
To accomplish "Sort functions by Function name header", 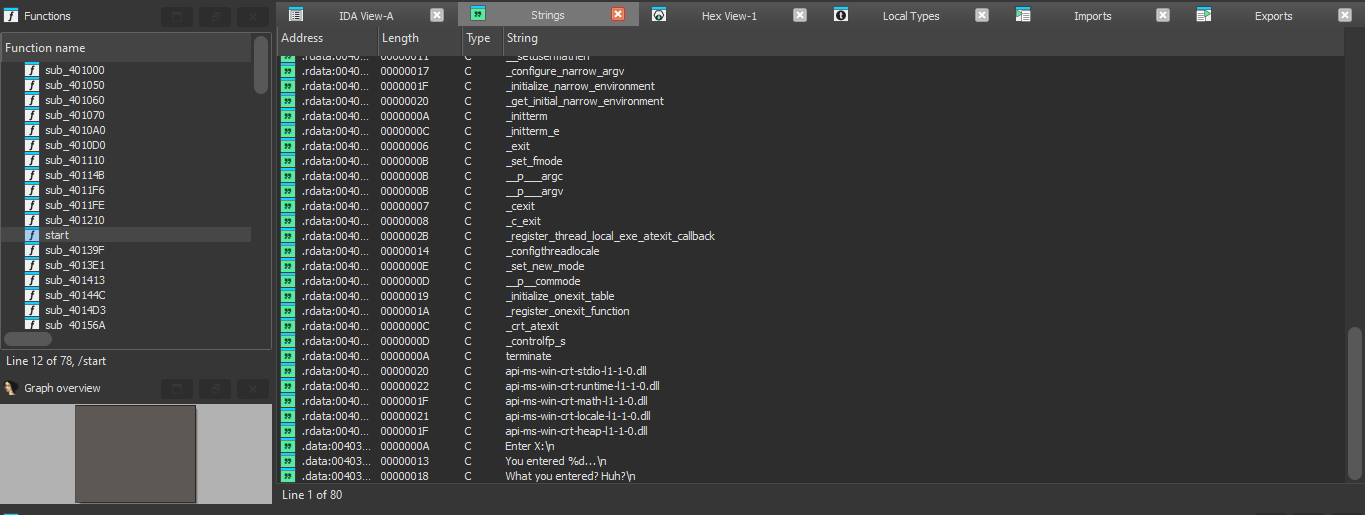I will point(125,48).
